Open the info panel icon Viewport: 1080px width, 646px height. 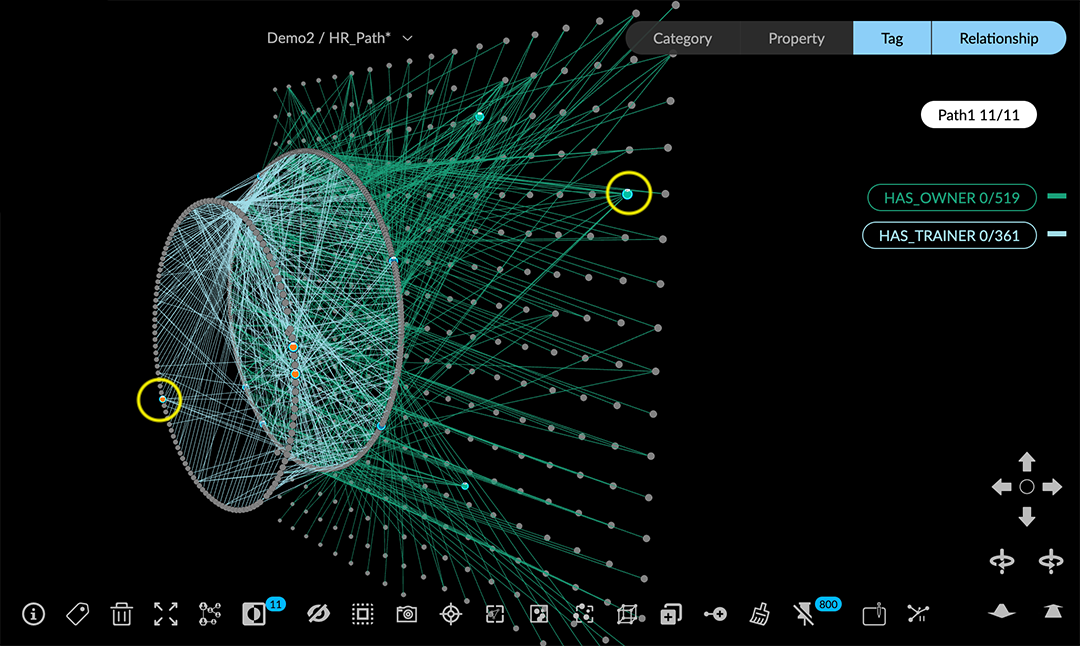click(x=33, y=613)
